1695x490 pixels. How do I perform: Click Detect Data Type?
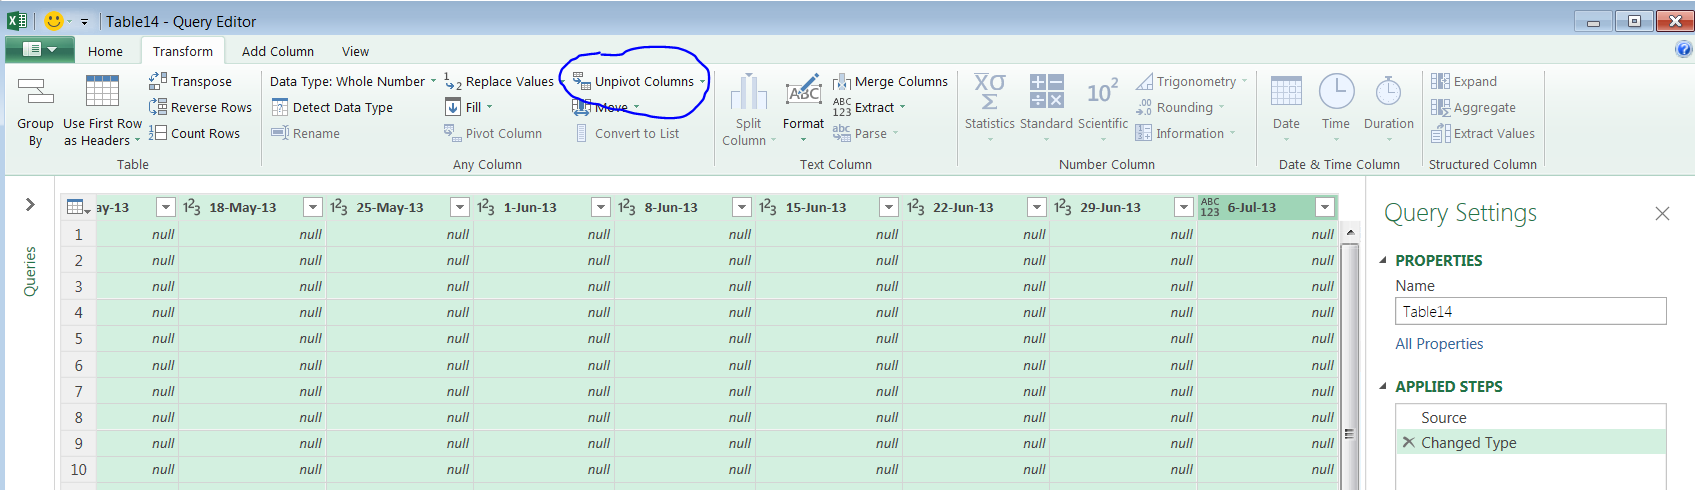[342, 107]
